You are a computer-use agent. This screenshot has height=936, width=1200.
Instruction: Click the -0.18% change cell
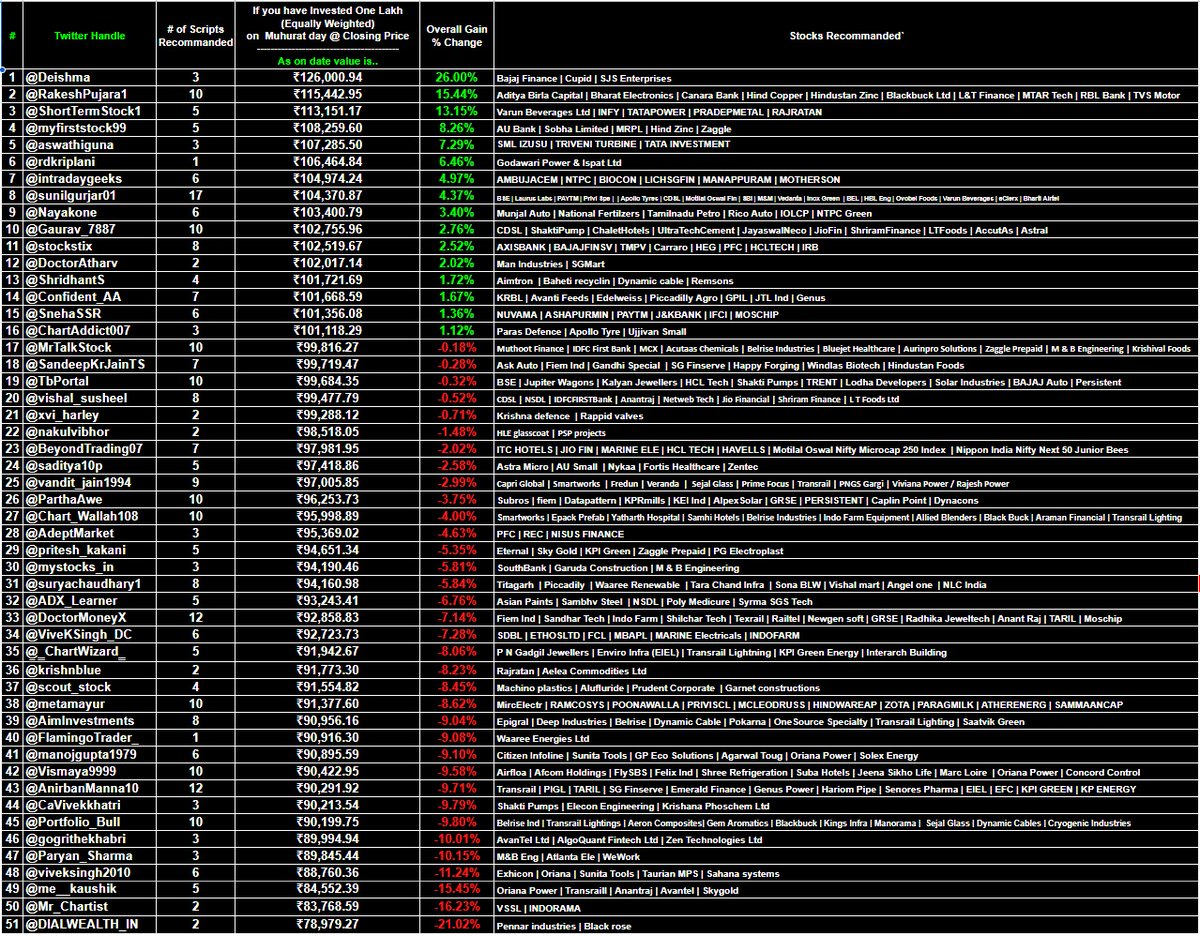coord(456,347)
